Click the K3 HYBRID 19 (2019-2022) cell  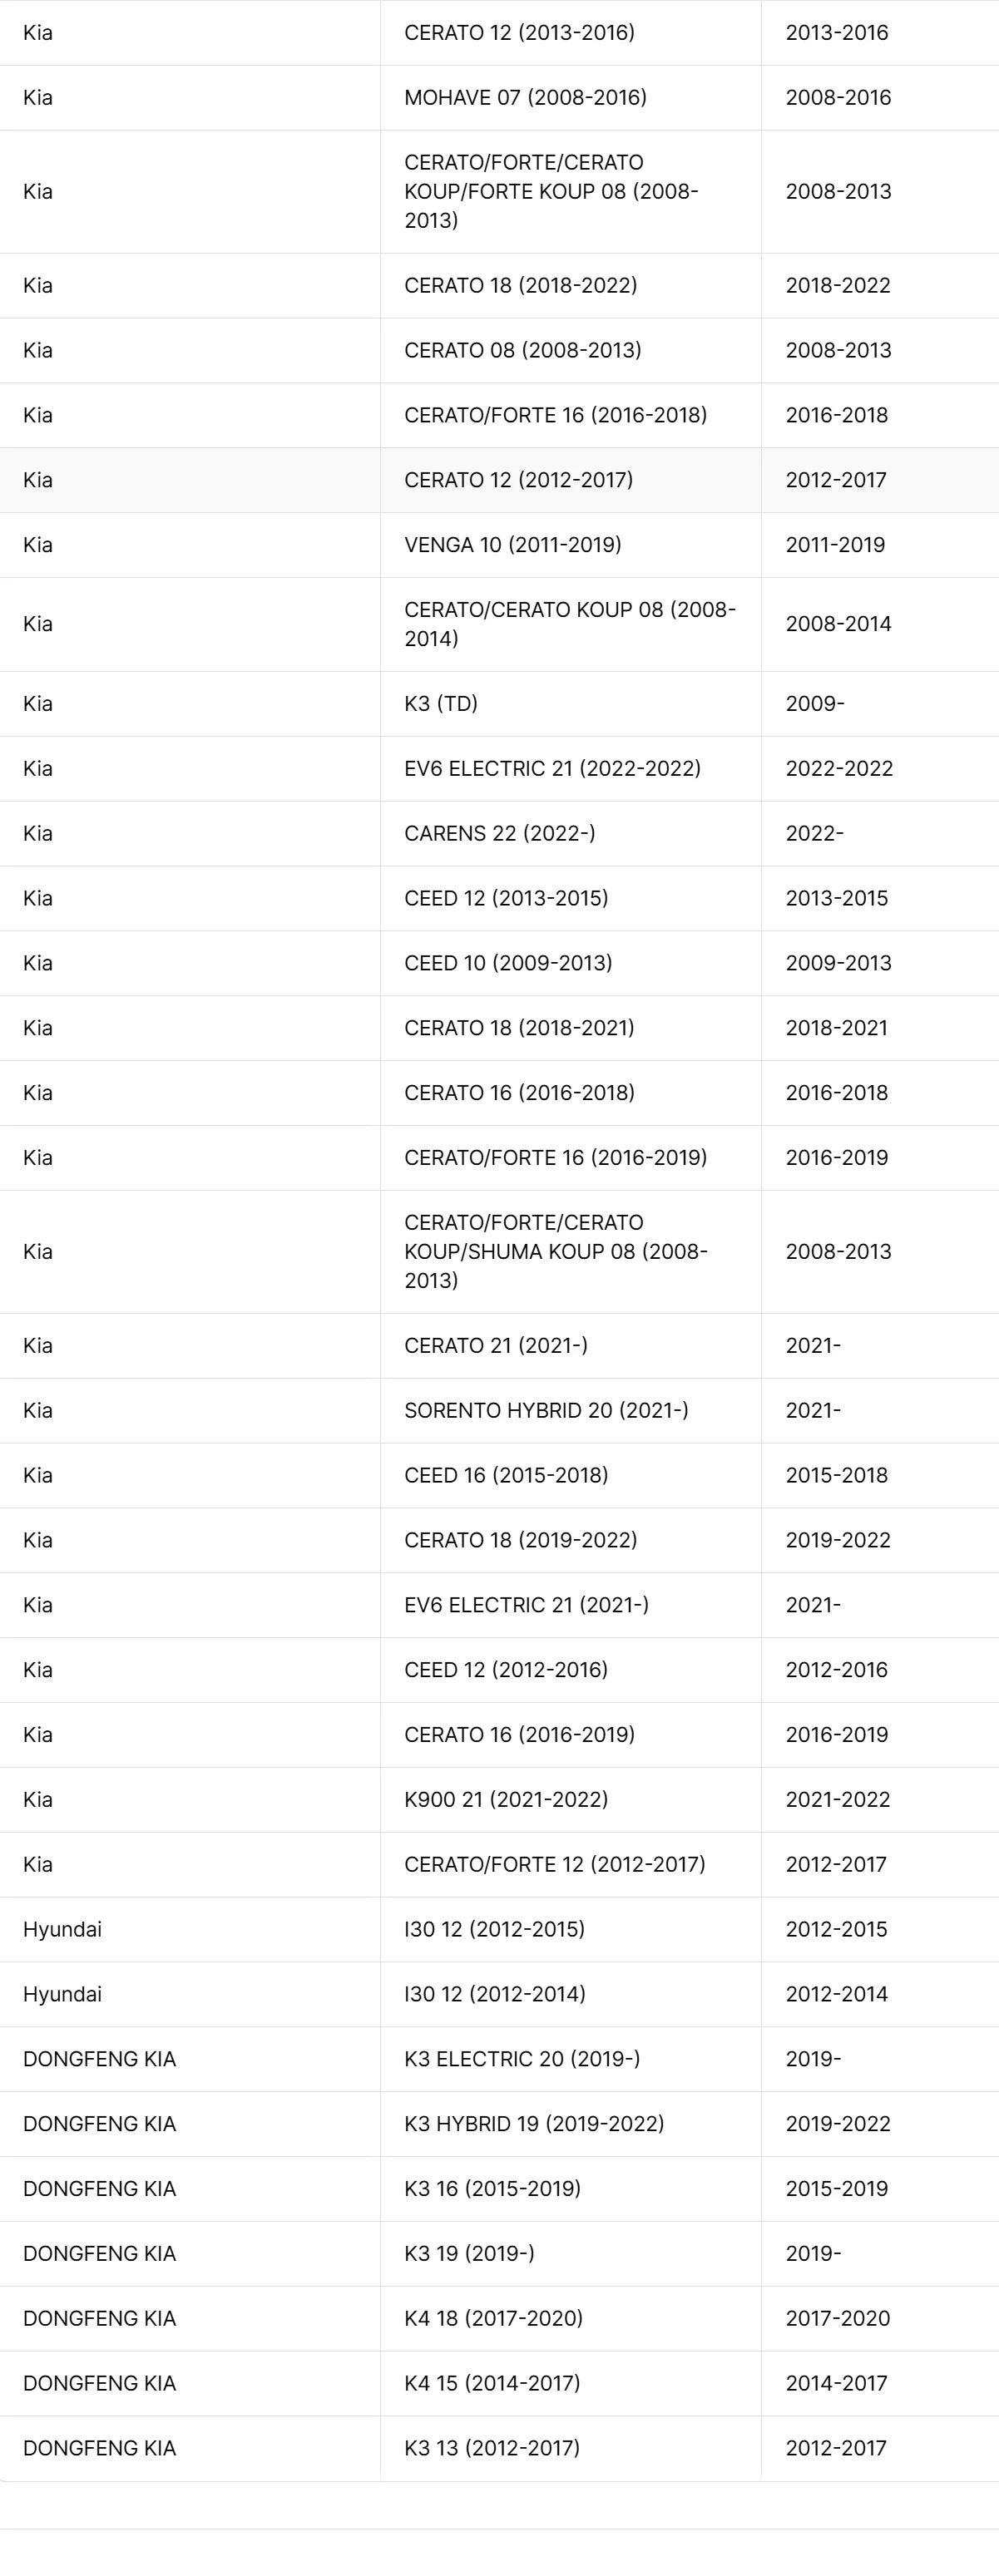click(x=534, y=2123)
